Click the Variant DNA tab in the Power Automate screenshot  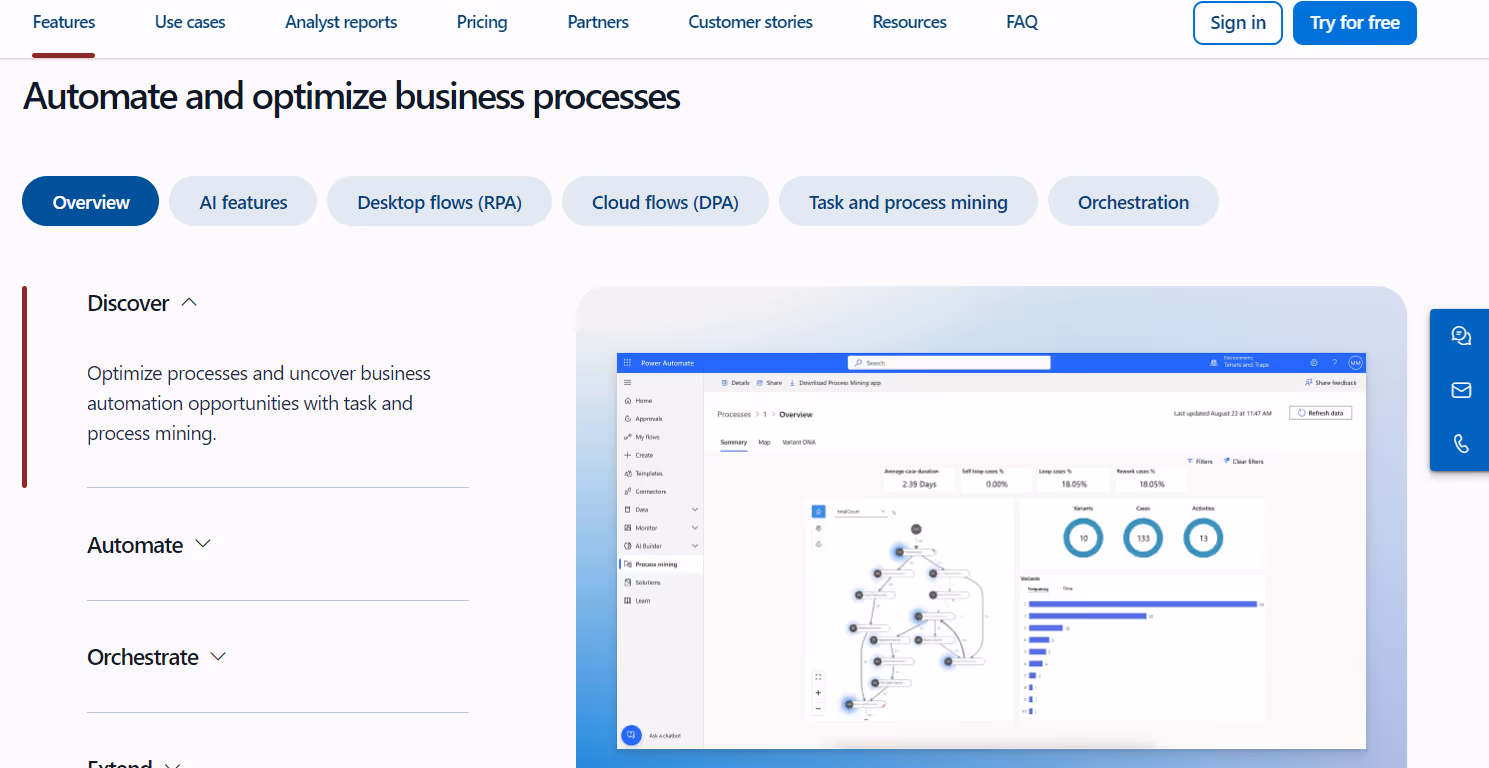click(x=799, y=442)
